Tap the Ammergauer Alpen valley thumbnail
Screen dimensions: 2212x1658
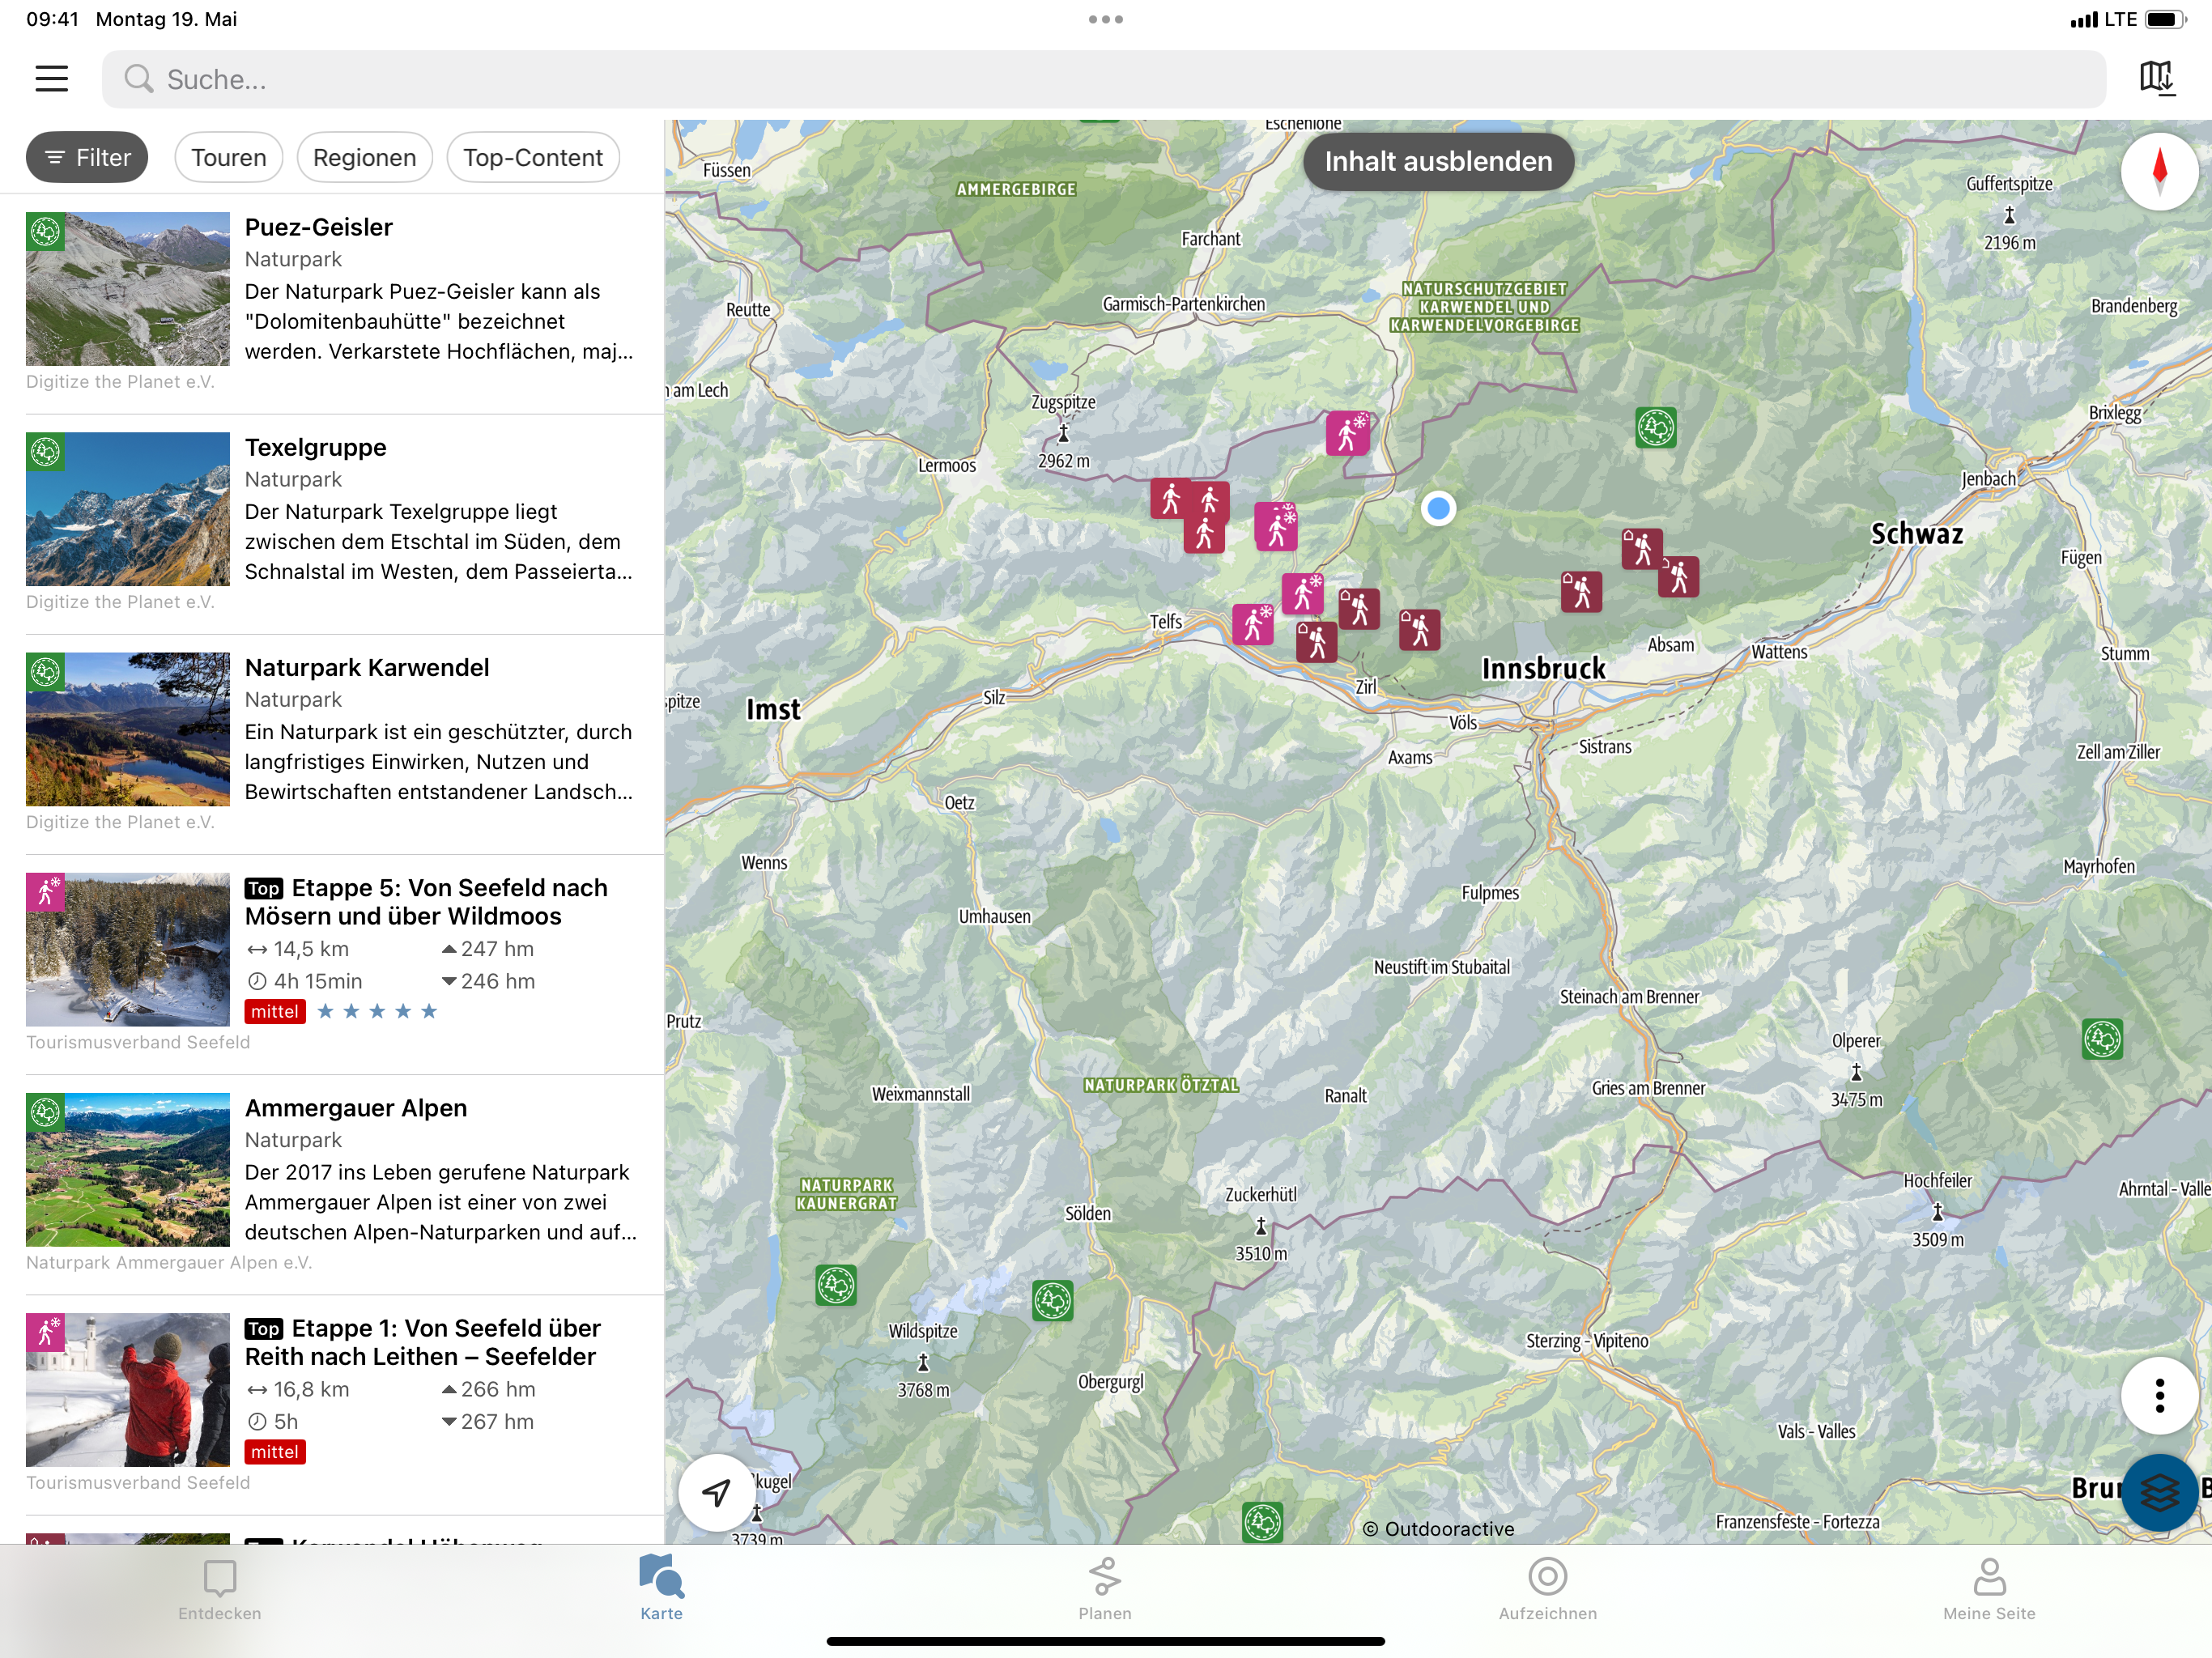[x=128, y=1169]
